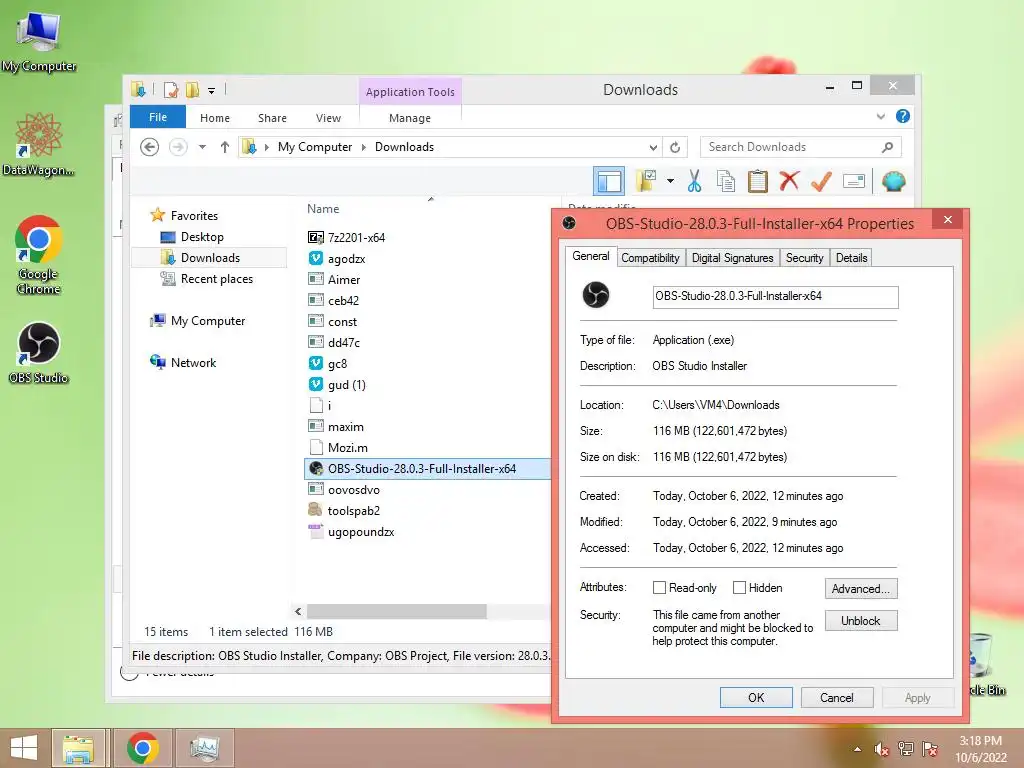Select Desktop in Favorites

(x=202, y=237)
